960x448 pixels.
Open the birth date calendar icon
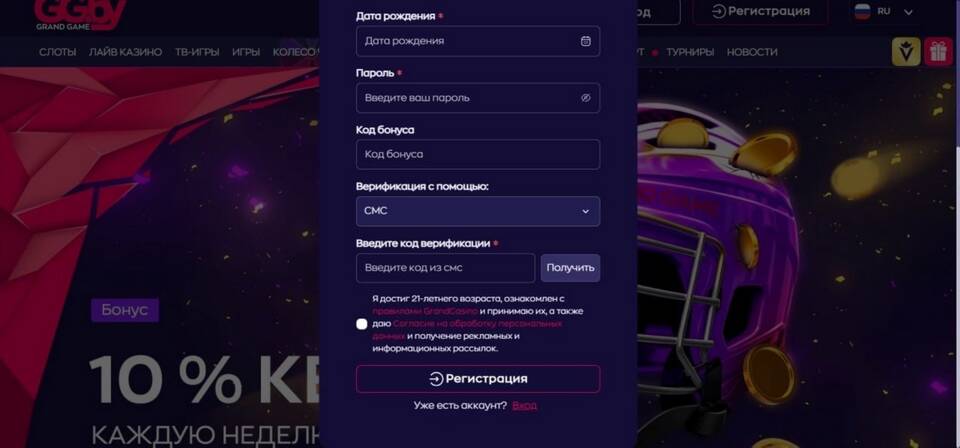tap(585, 41)
